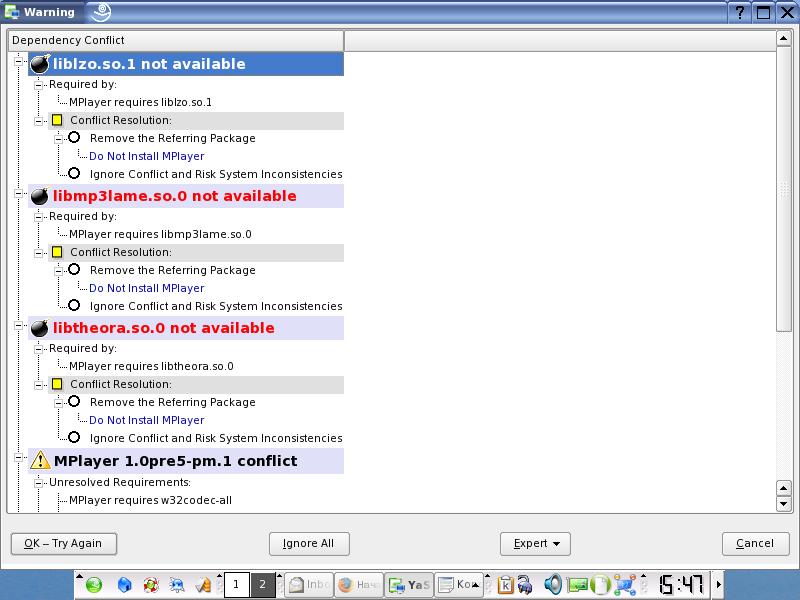The width and height of the screenshot is (800, 600).
Task: Click the bomb icon beside libtheora.so.0
Action: pos(40,328)
